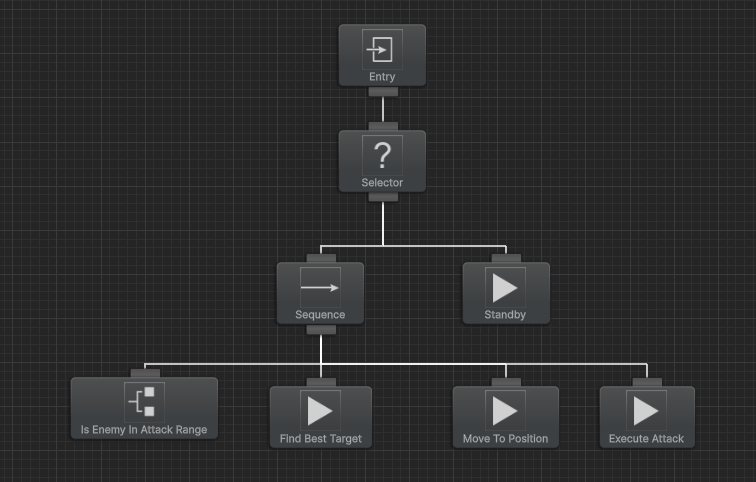Image resolution: width=756 pixels, height=482 pixels.
Task: Click the Entry node arrow icon
Action: pos(382,49)
